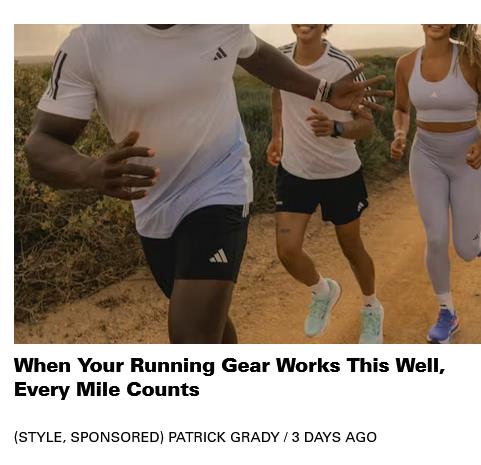The image size is (481, 465).
Task: Click the "3 DAYS AGO" timestamp
Action: (334, 437)
